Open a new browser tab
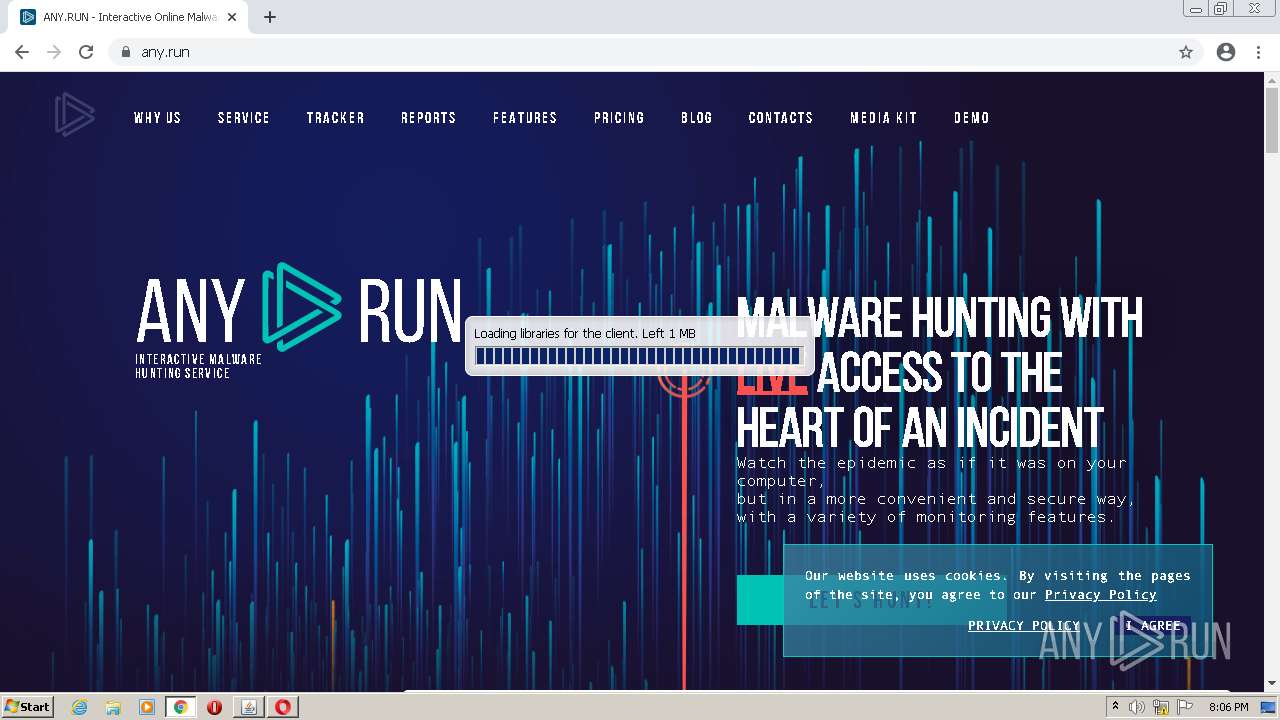 coord(270,17)
